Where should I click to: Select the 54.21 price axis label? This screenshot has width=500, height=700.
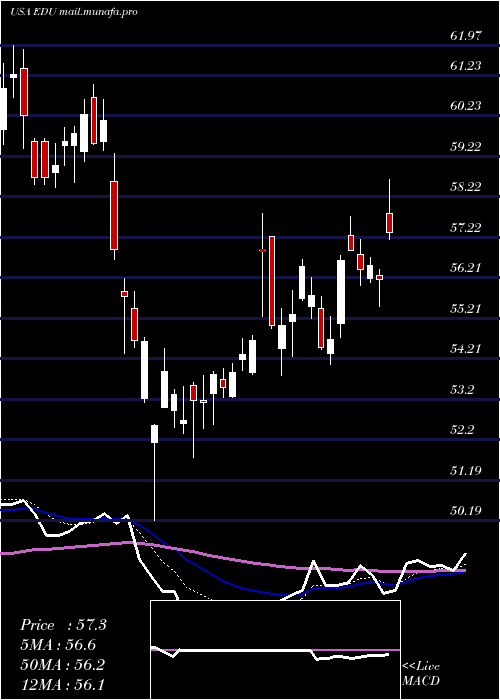[466, 349]
